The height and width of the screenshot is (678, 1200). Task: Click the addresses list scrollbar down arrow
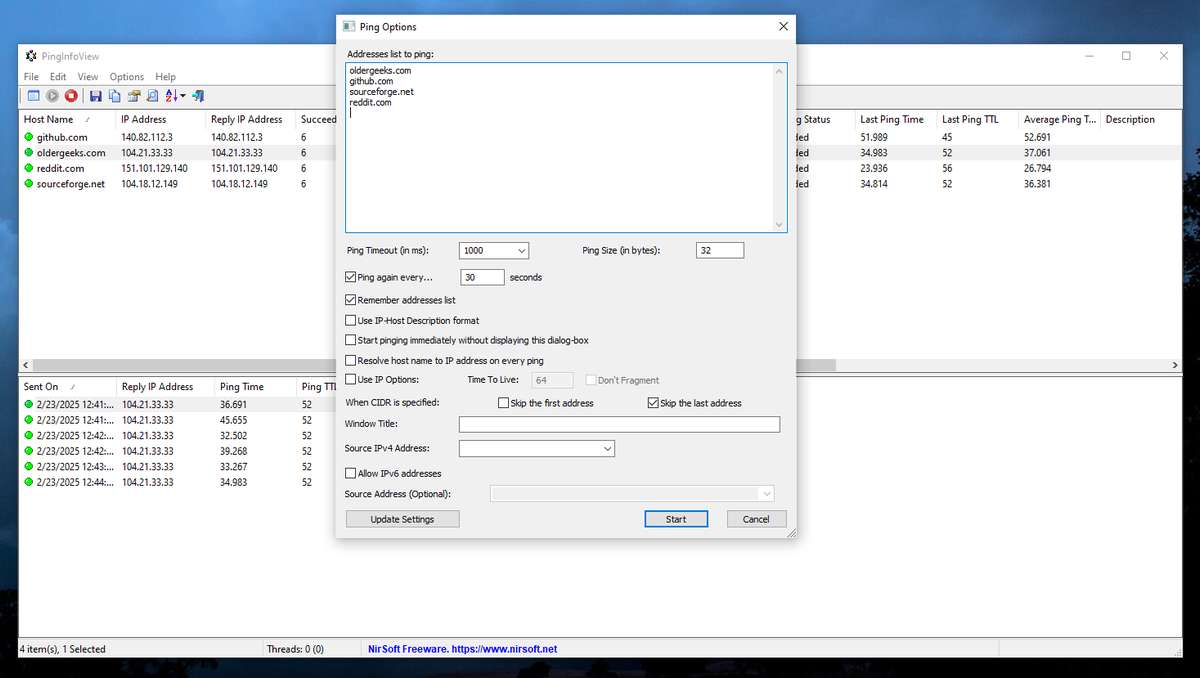(779, 225)
